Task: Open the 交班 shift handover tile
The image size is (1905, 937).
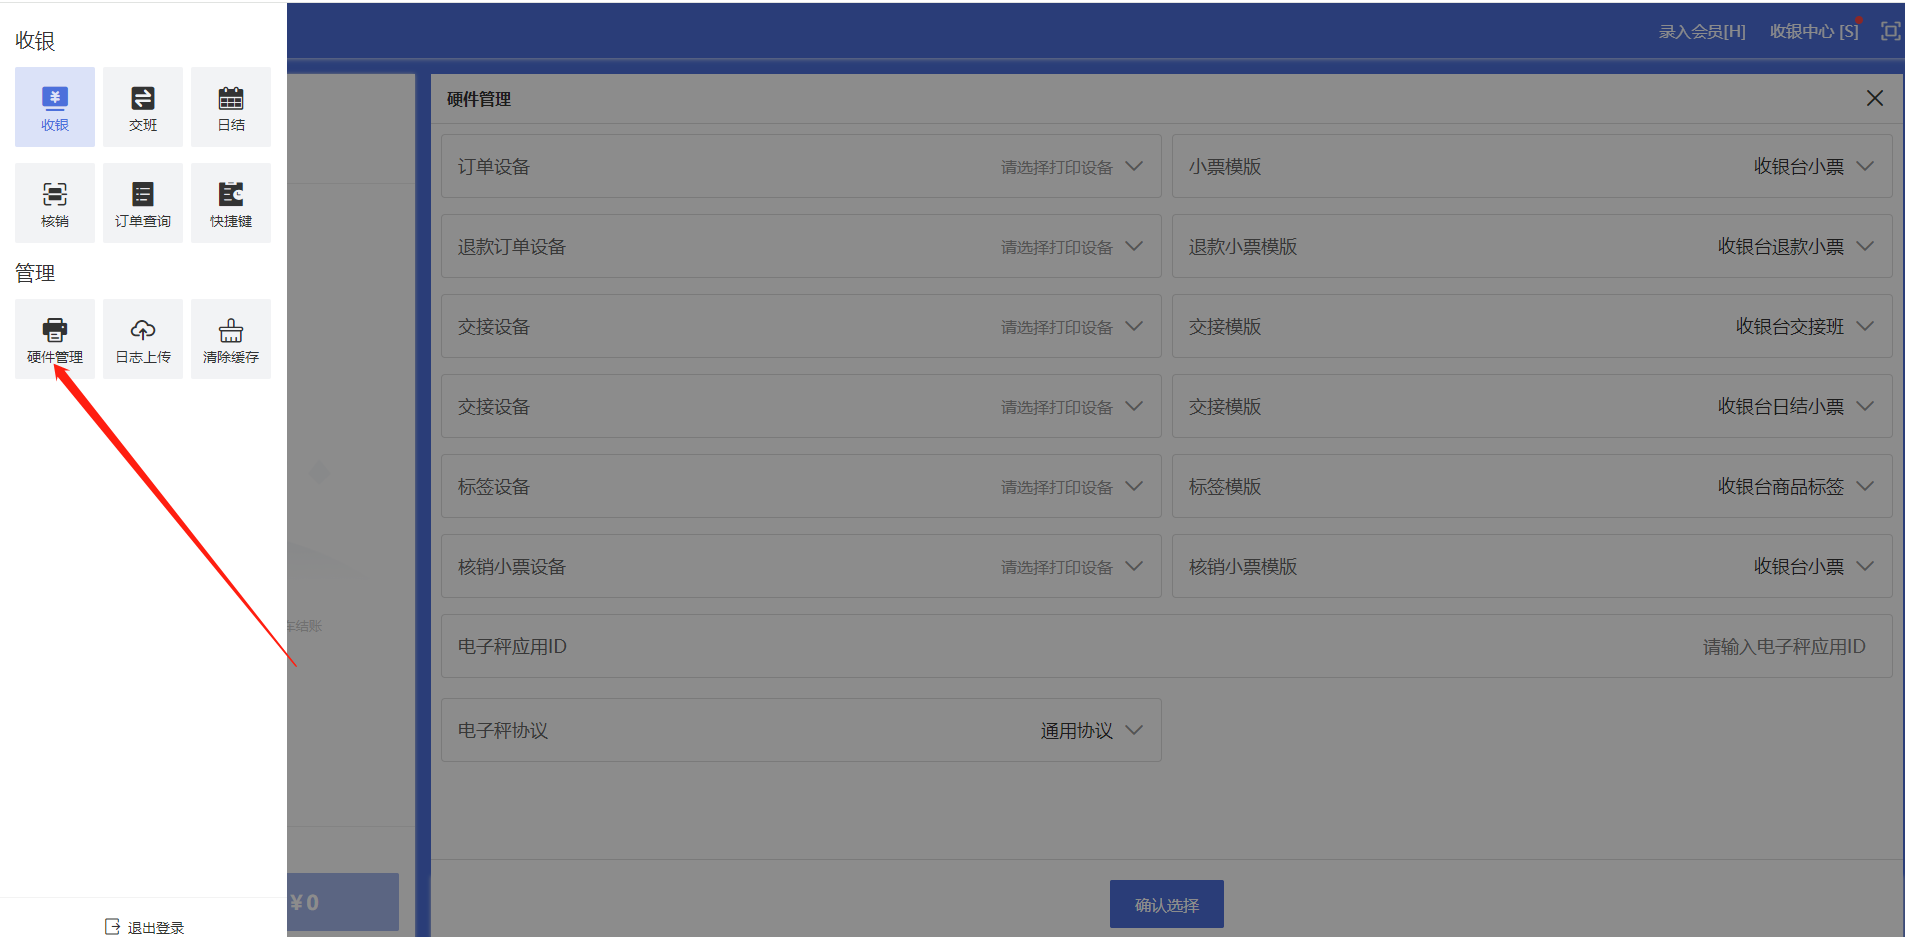Action: pyautogui.click(x=143, y=107)
